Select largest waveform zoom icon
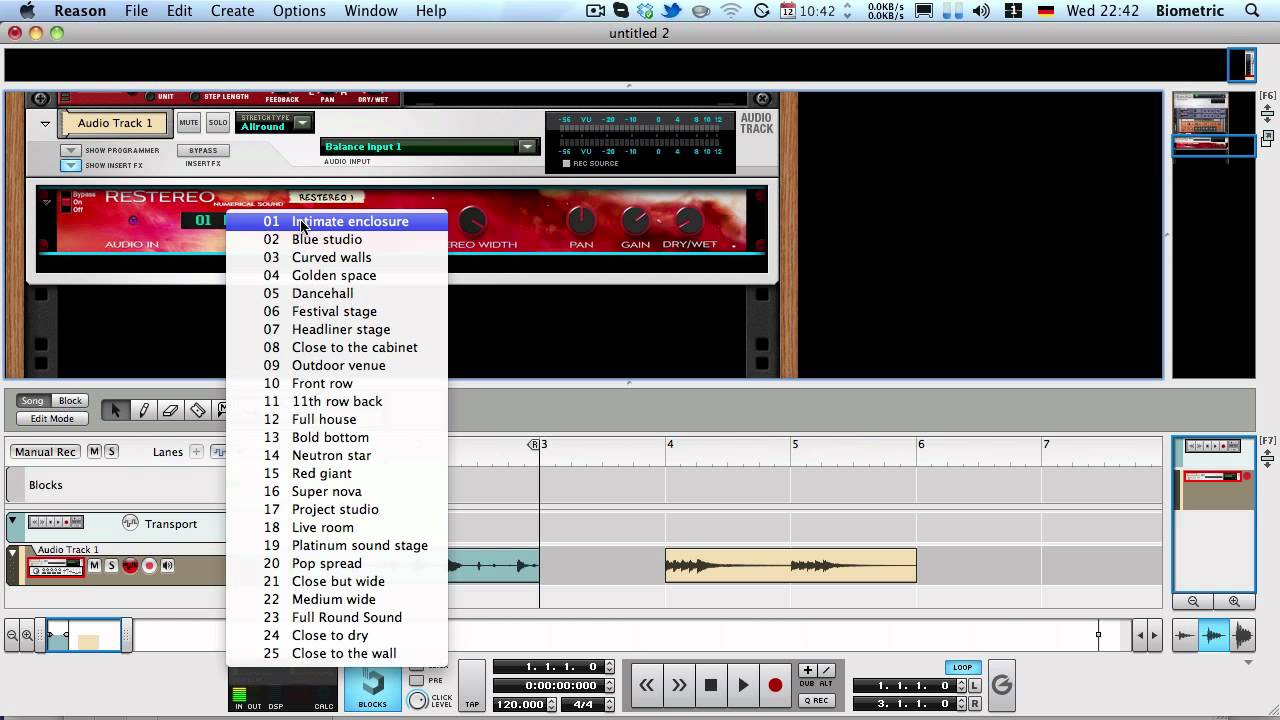Viewport: 1280px width, 720px height. pyautogui.click(x=1242, y=635)
